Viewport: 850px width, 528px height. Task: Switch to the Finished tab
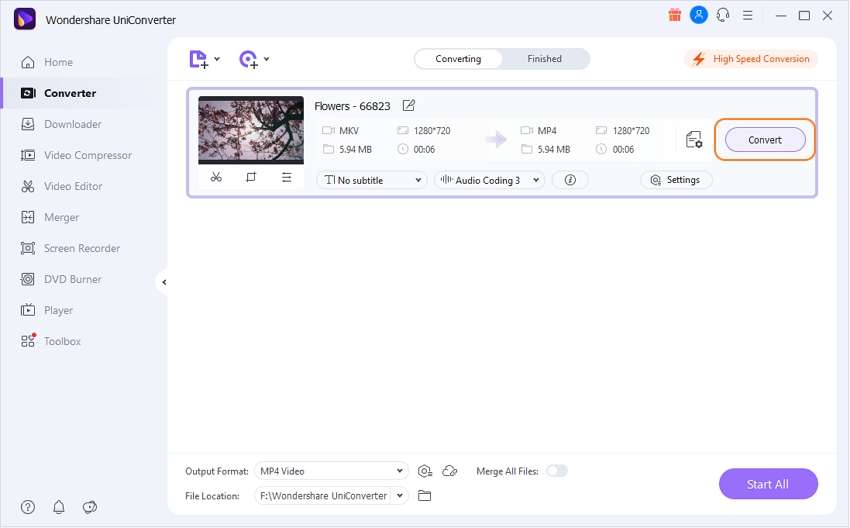coord(544,59)
